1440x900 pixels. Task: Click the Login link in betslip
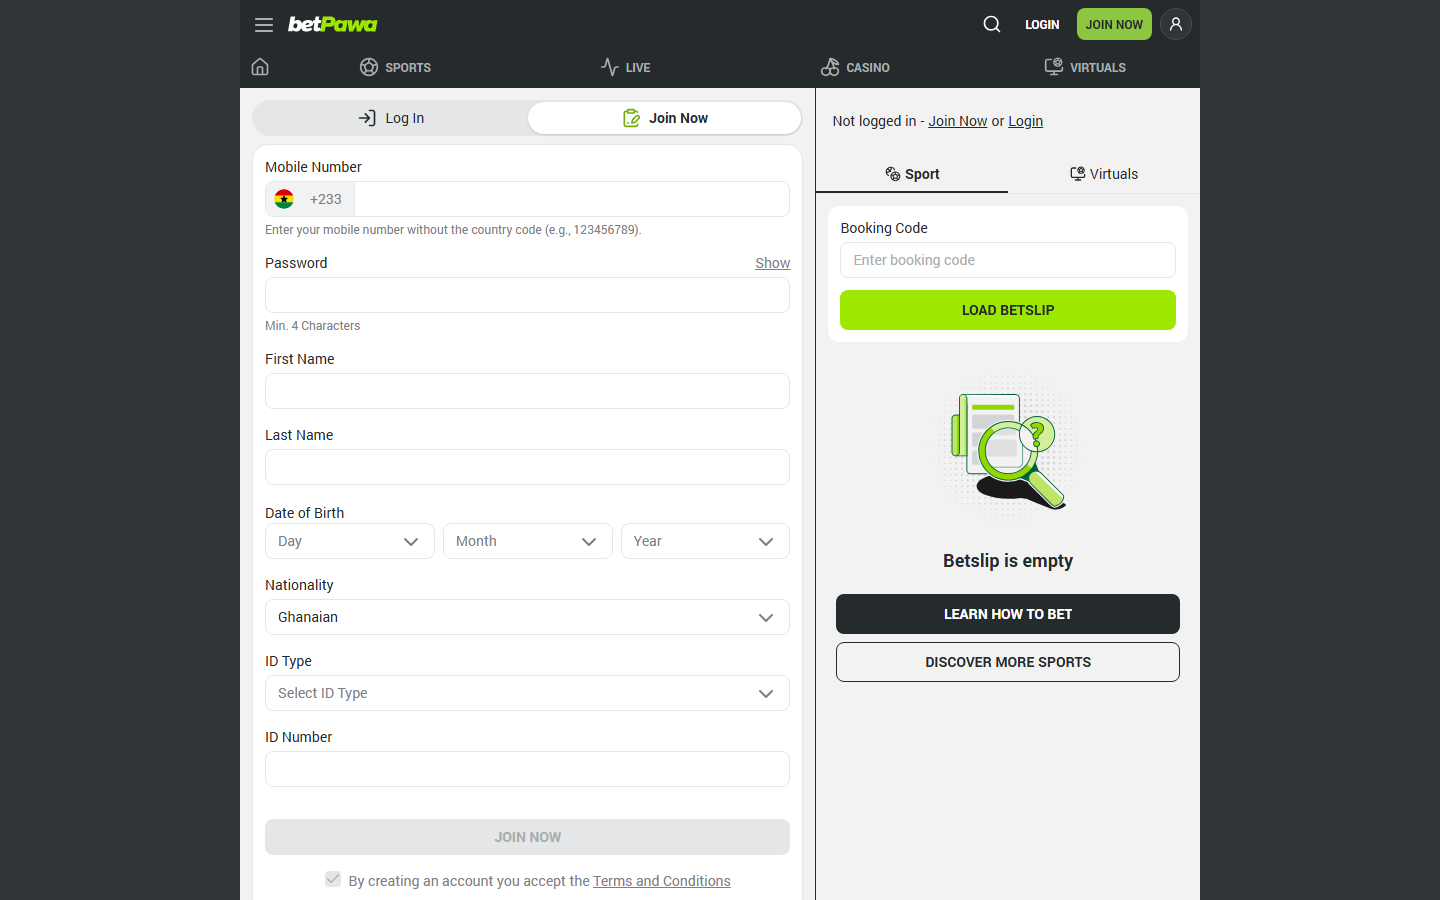1025,121
